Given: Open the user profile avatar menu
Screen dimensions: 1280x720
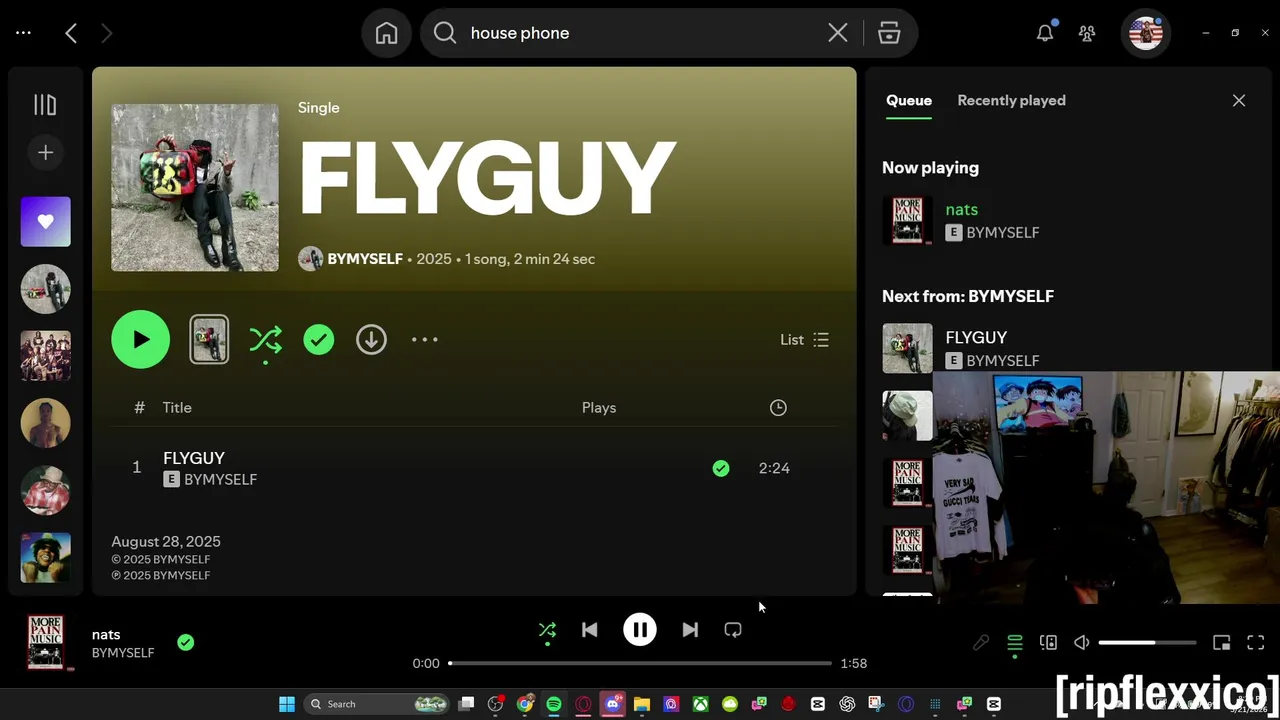Looking at the screenshot, I should click(x=1145, y=33).
